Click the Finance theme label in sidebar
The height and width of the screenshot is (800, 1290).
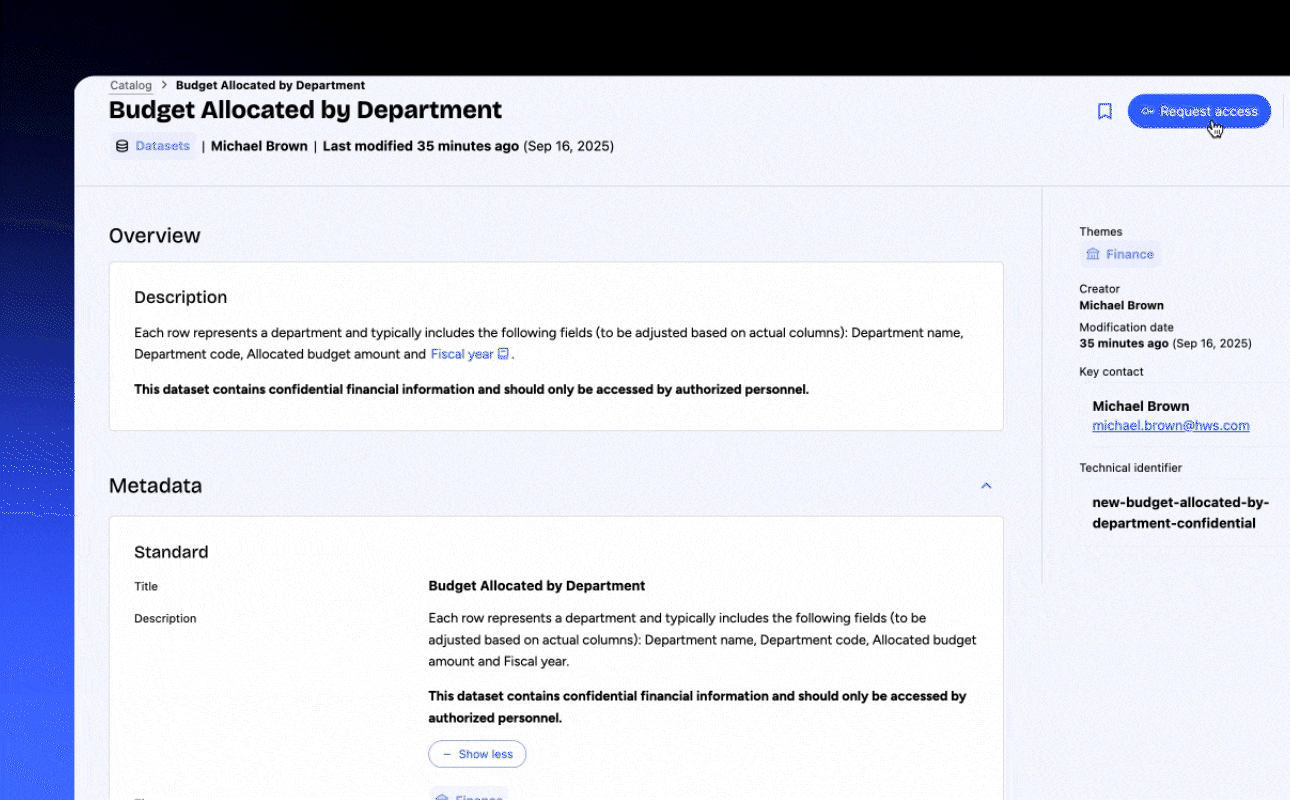click(1129, 255)
